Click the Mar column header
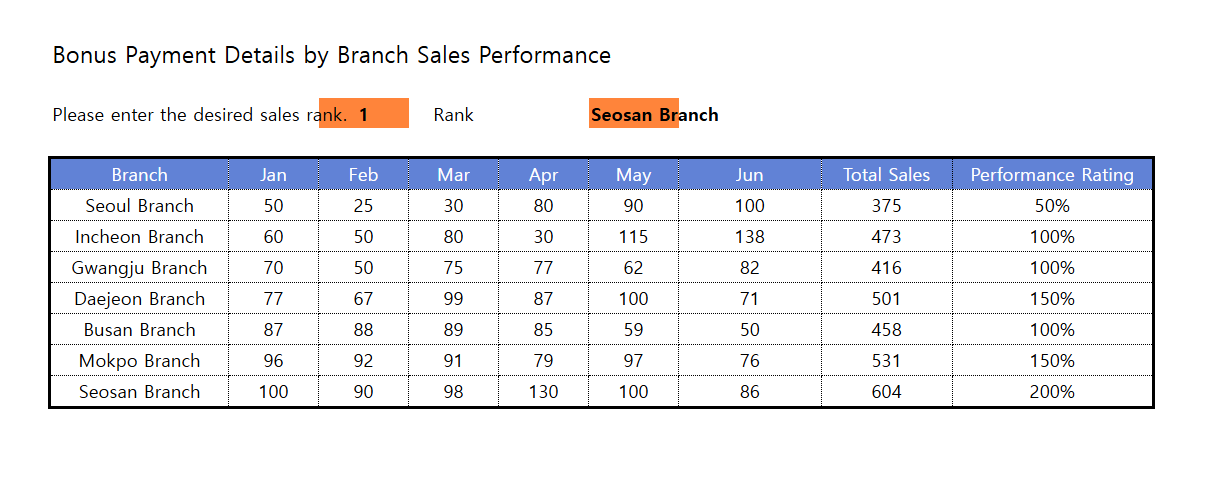This screenshot has width=1232, height=483. tap(454, 175)
